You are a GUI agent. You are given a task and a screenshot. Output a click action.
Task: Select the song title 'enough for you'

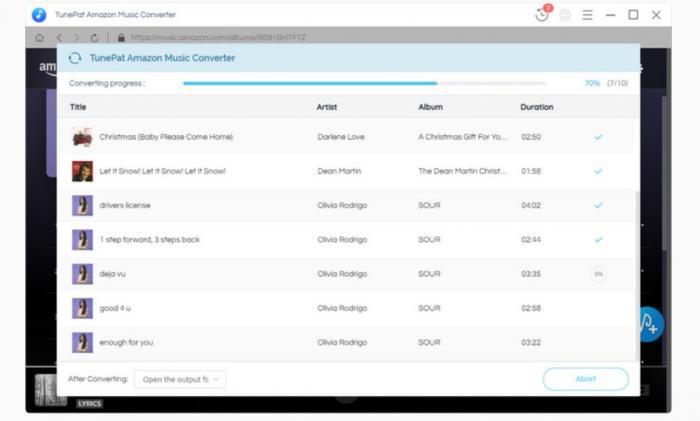tap(126, 342)
